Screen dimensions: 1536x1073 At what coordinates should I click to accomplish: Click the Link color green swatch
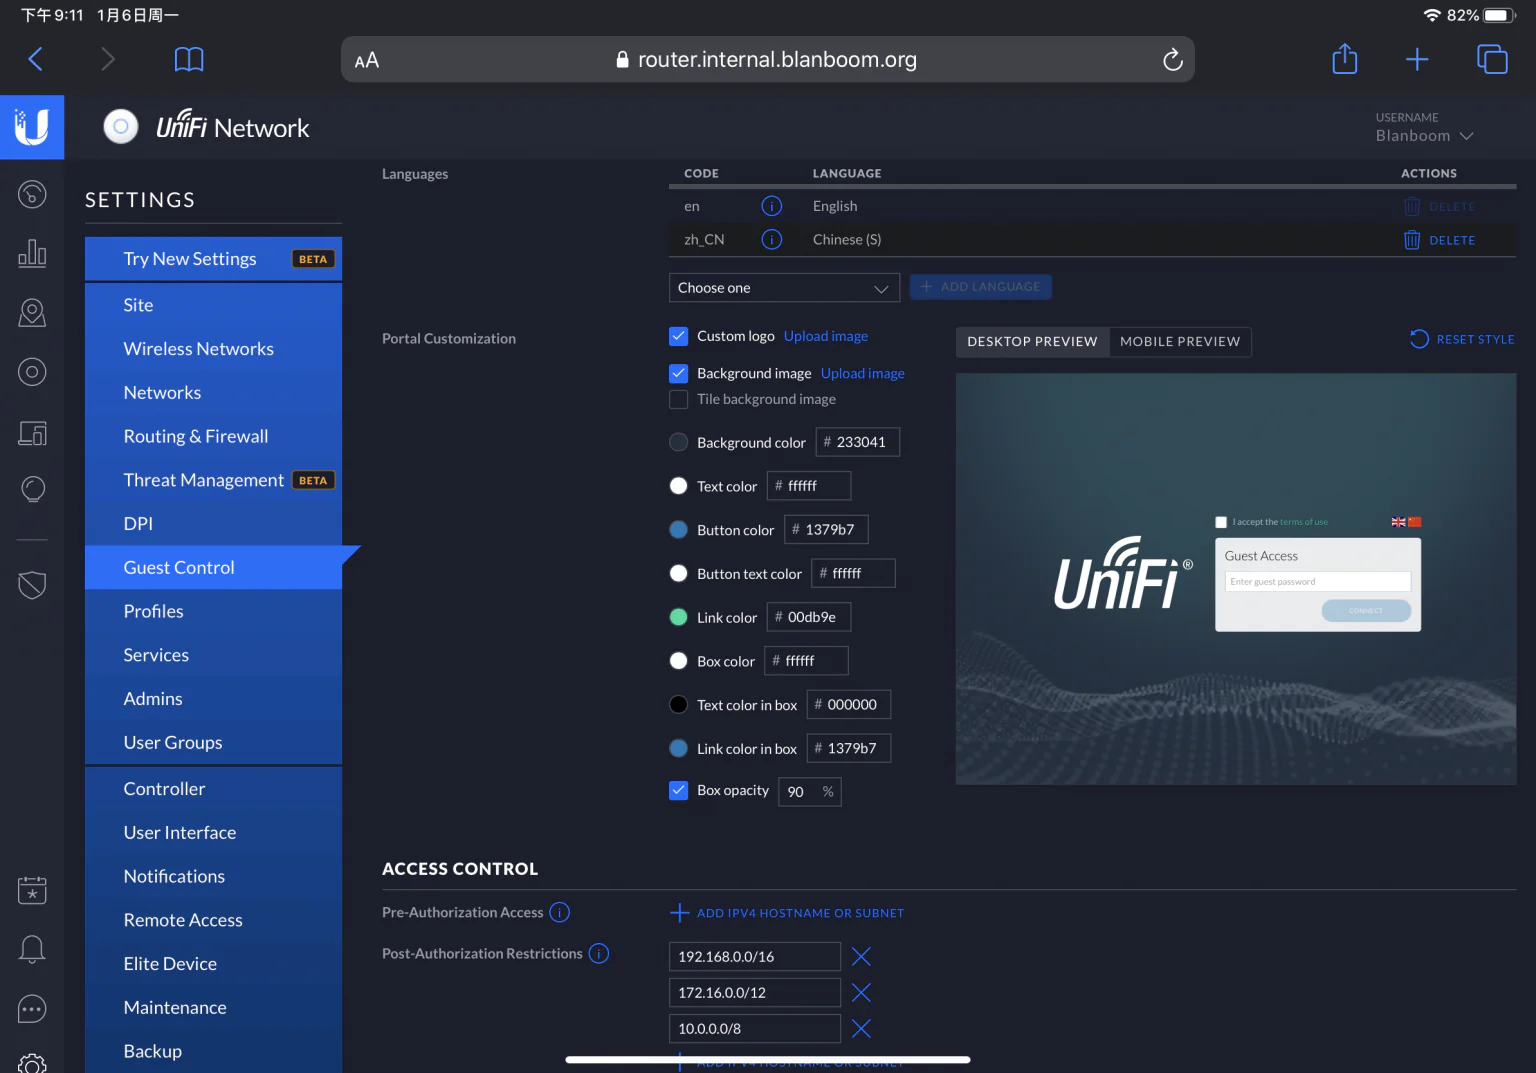(x=679, y=617)
